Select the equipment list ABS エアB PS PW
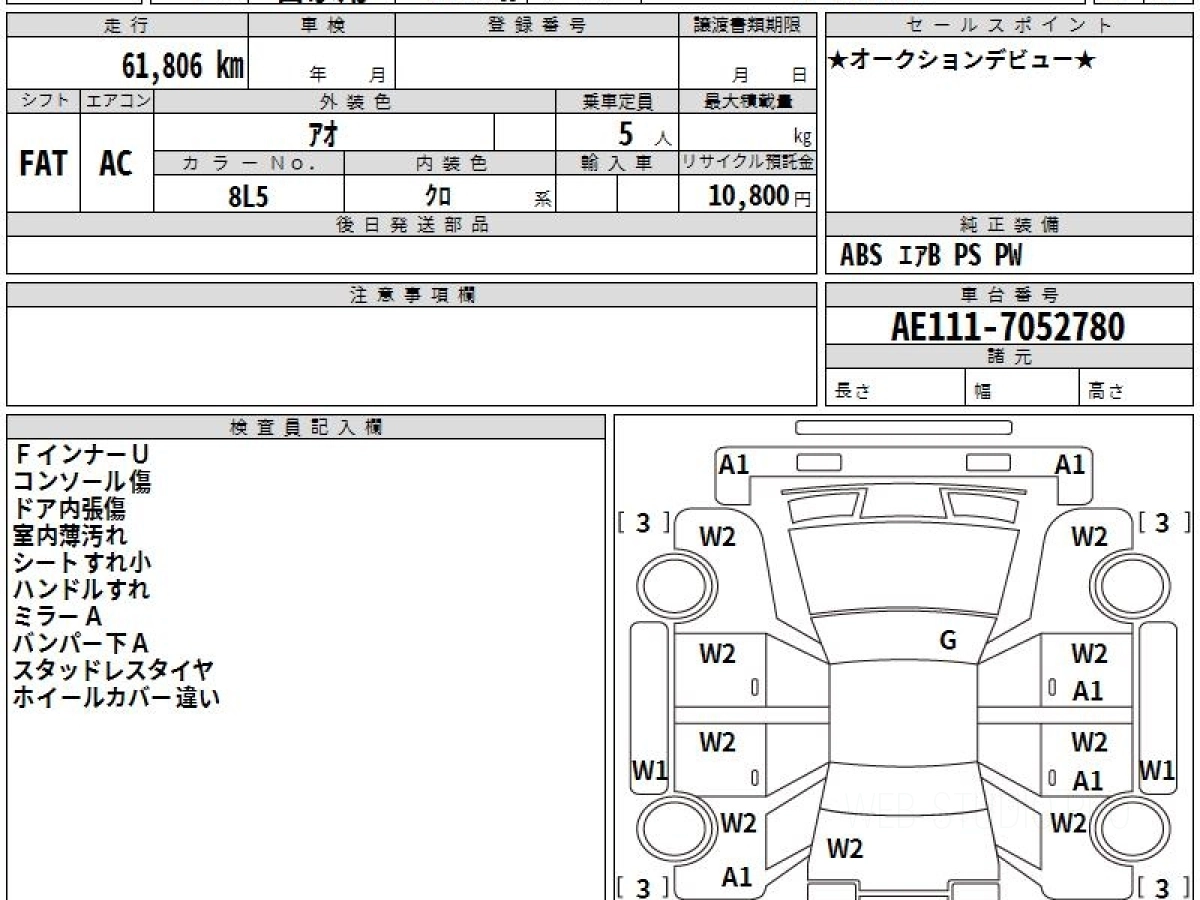1200x900 pixels. tap(931, 256)
